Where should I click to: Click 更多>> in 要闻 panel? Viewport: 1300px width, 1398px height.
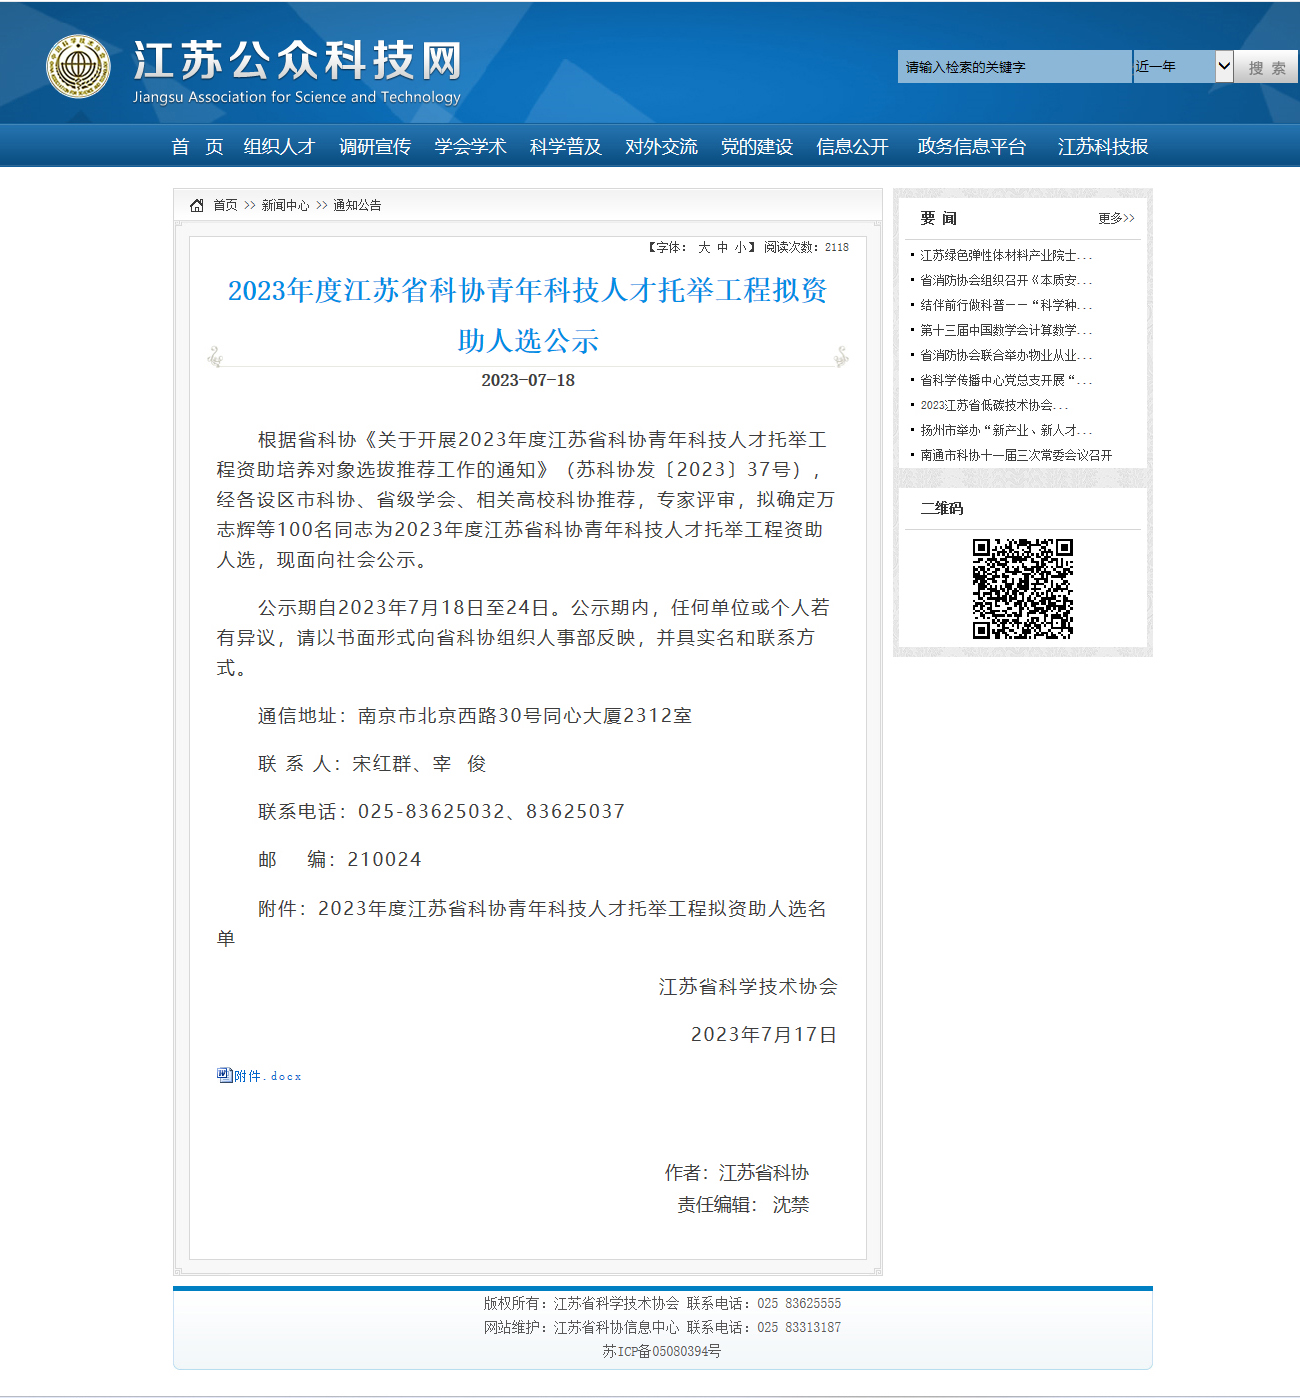click(1116, 218)
